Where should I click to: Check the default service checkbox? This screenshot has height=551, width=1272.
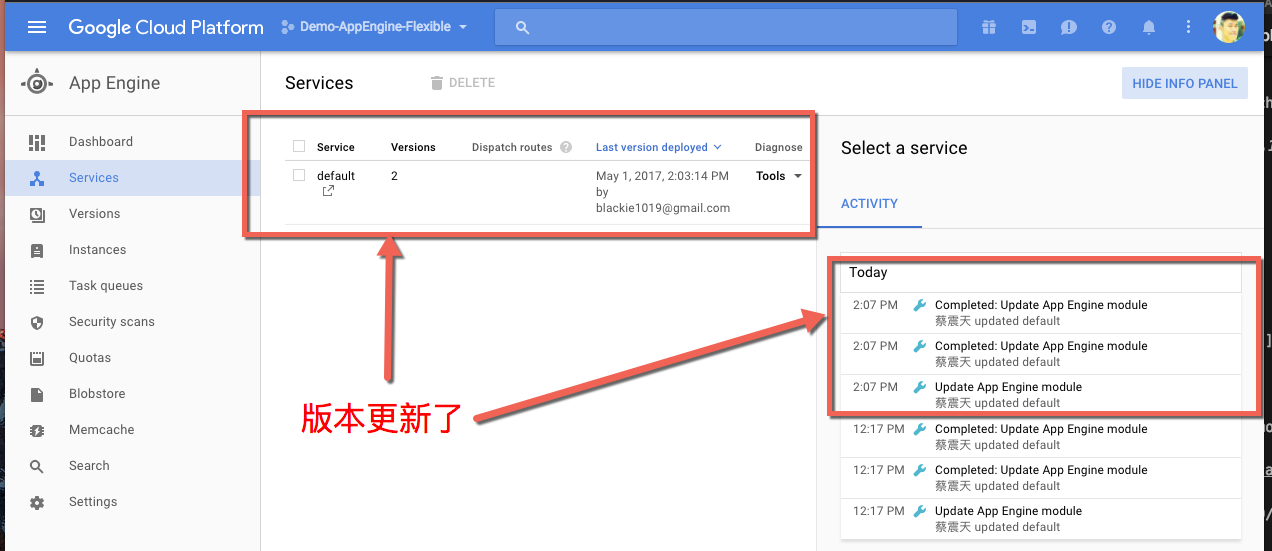[x=299, y=175]
